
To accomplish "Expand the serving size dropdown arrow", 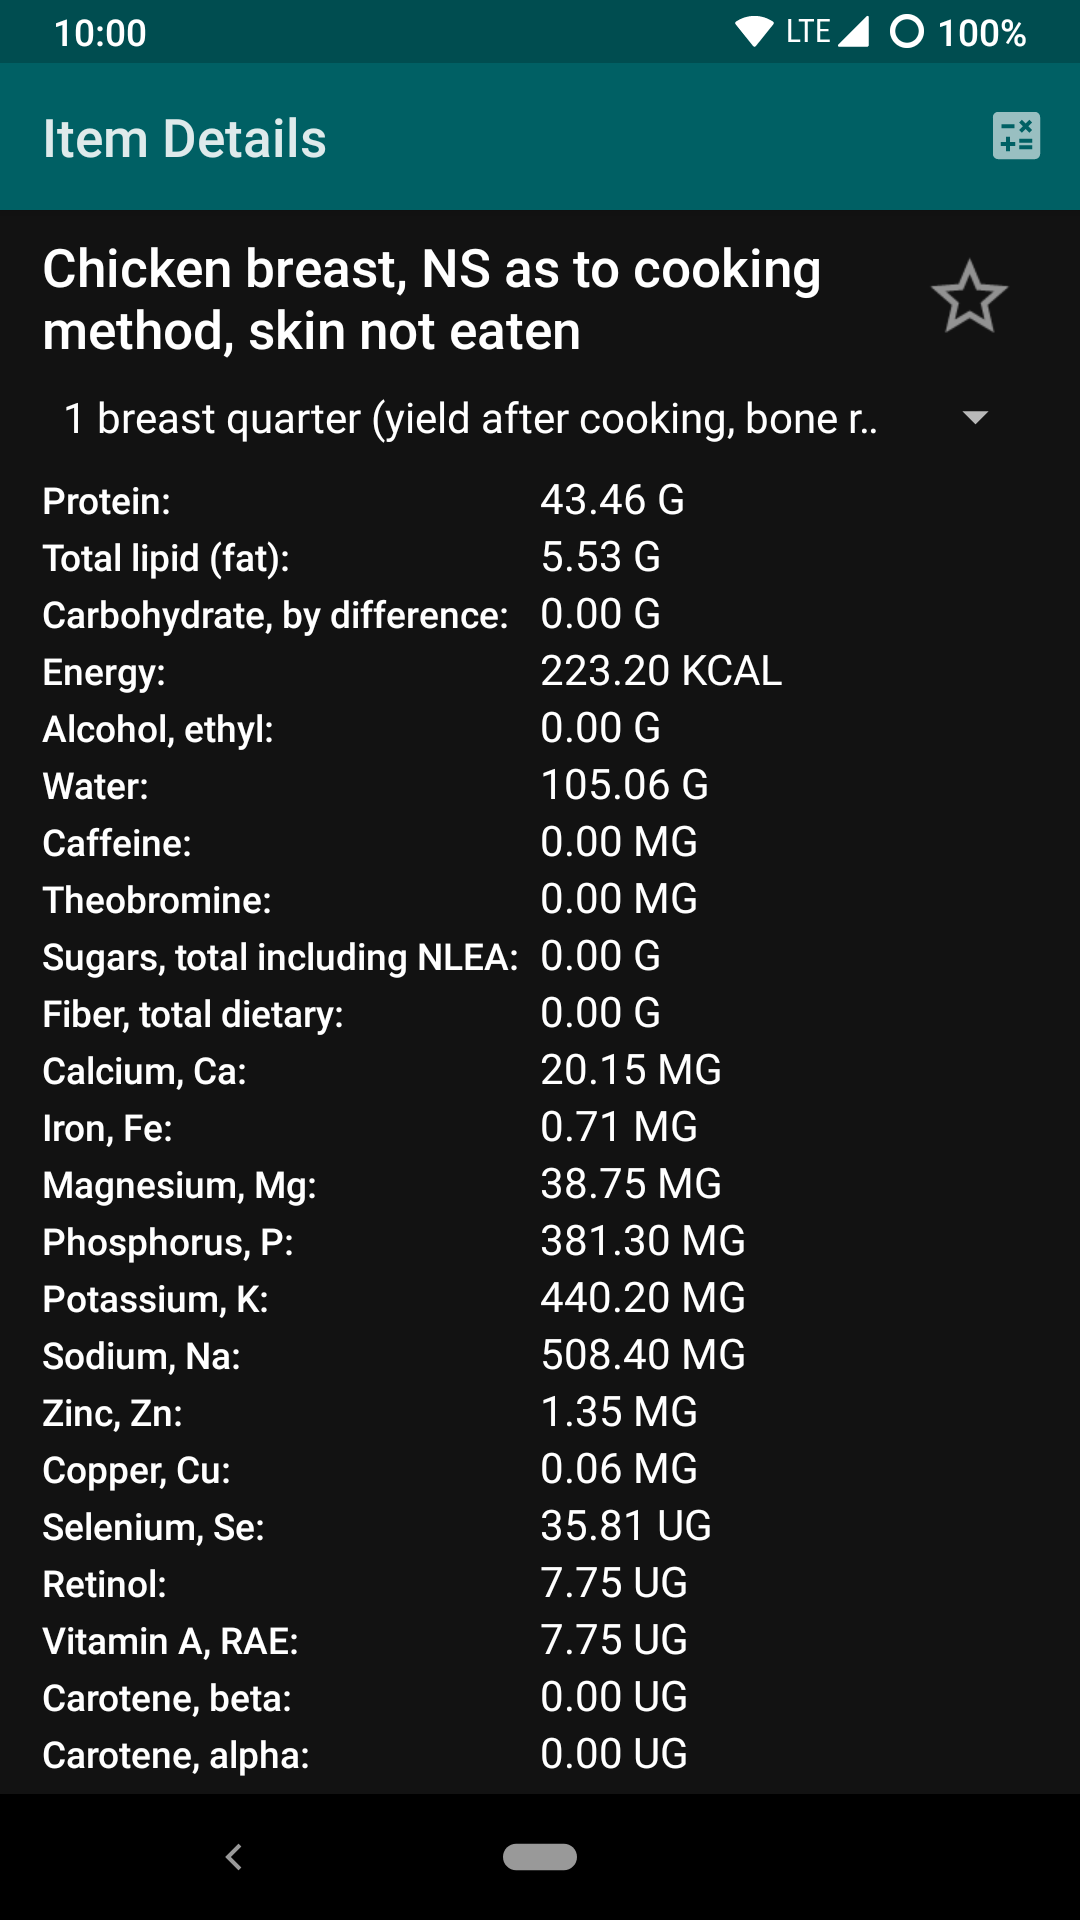I will (x=974, y=418).
